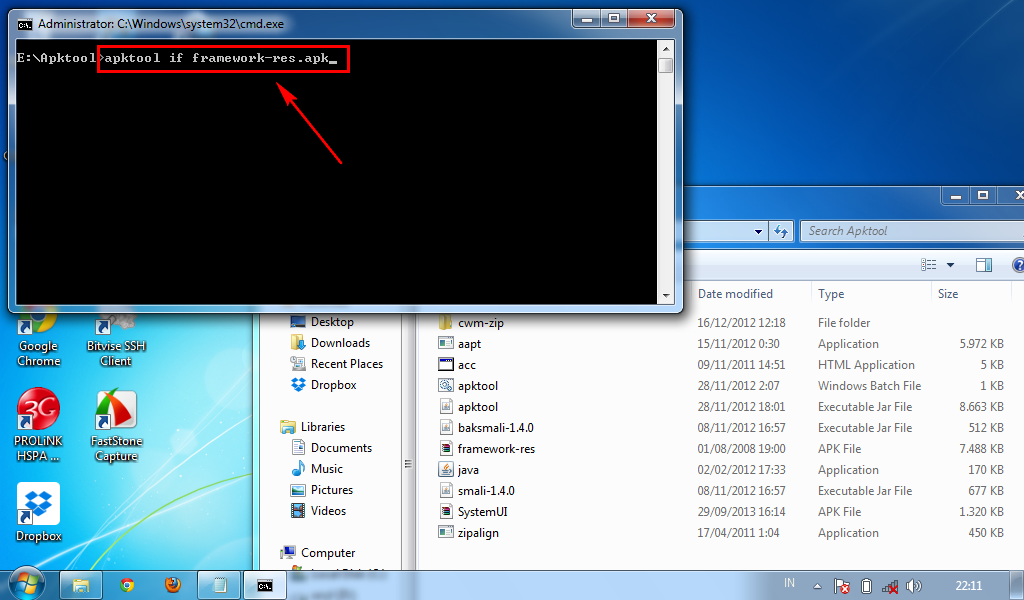Toggle the Explorer preview pane
The width and height of the screenshot is (1024, 600).
(983, 264)
